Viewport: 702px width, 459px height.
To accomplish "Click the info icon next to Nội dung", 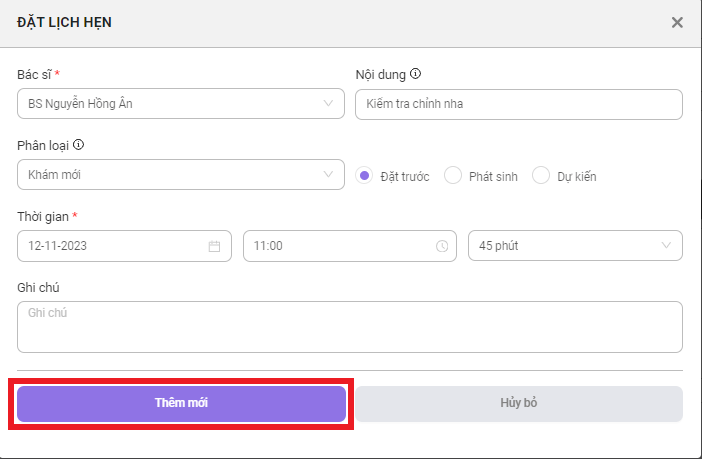I will click(415, 74).
